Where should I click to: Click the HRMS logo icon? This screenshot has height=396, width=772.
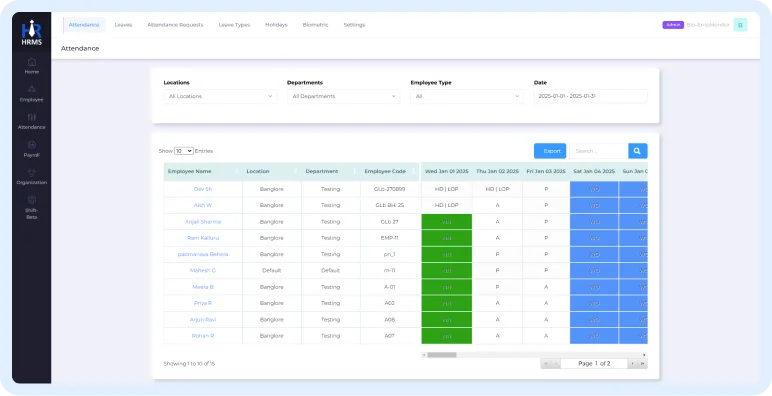tap(32, 33)
